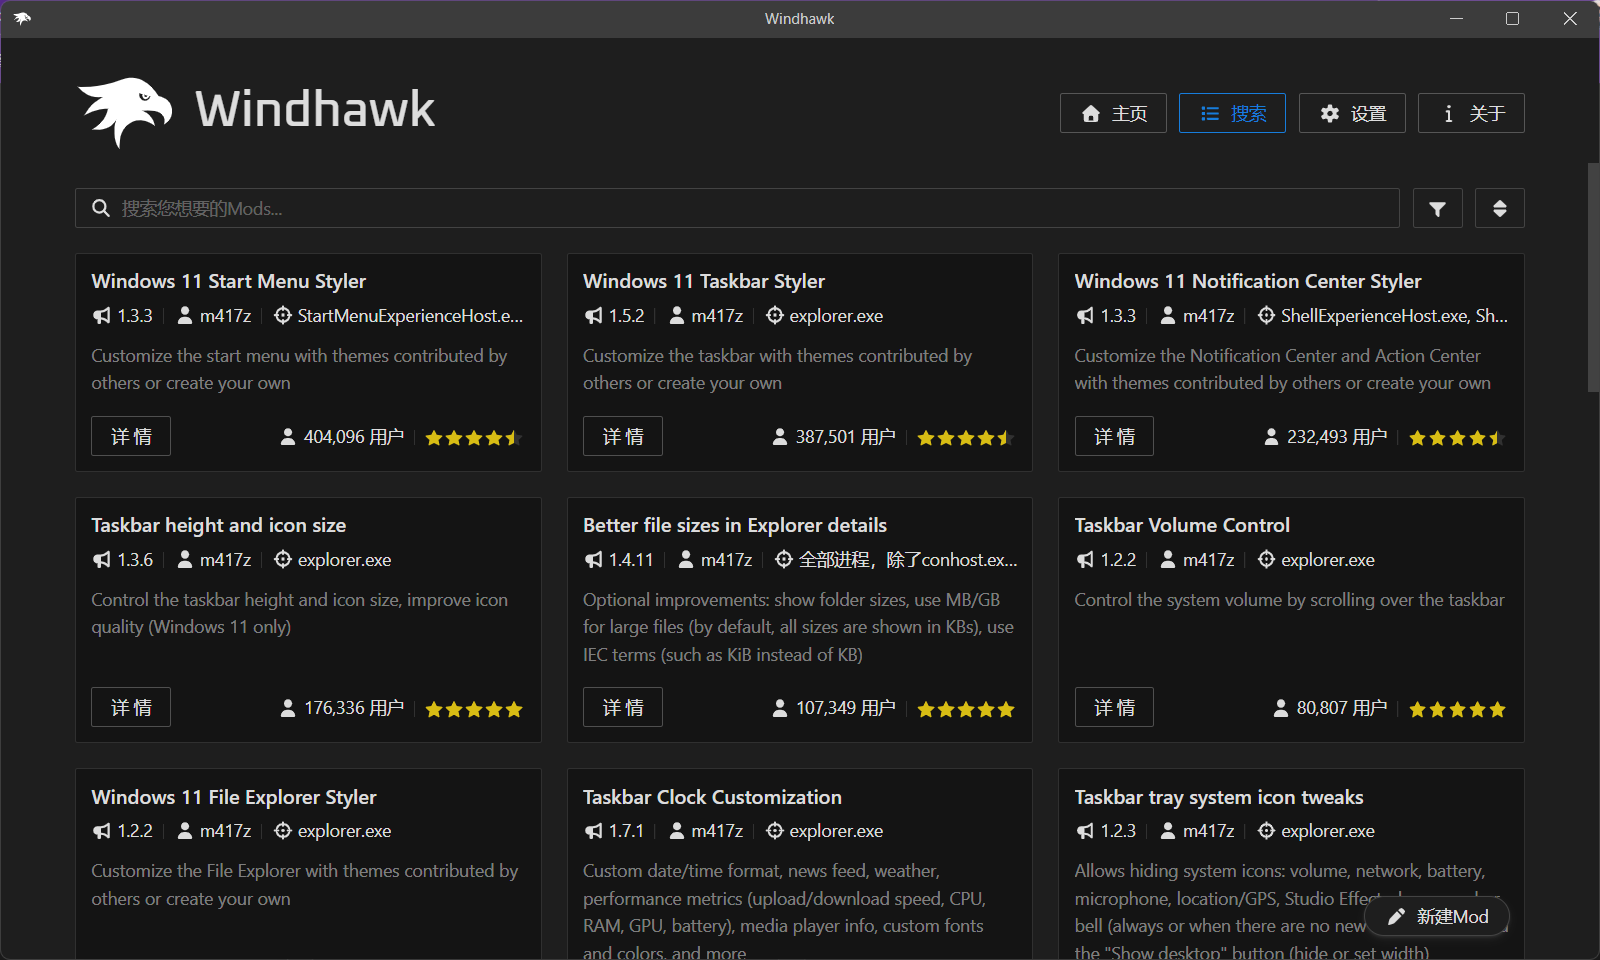The height and width of the screenshot is (960, 1600).
Task: Click the star rating of Start Menu Styler
Action: point(473,438)
